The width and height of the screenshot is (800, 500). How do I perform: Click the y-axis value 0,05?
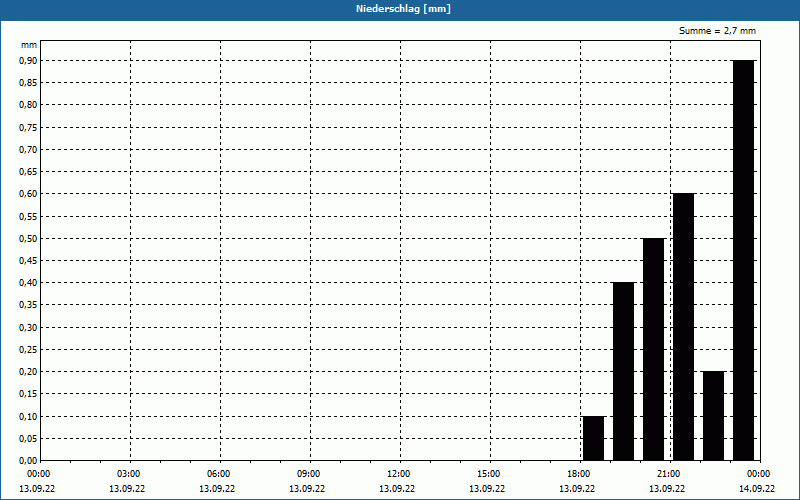click(x=28, y=439)
